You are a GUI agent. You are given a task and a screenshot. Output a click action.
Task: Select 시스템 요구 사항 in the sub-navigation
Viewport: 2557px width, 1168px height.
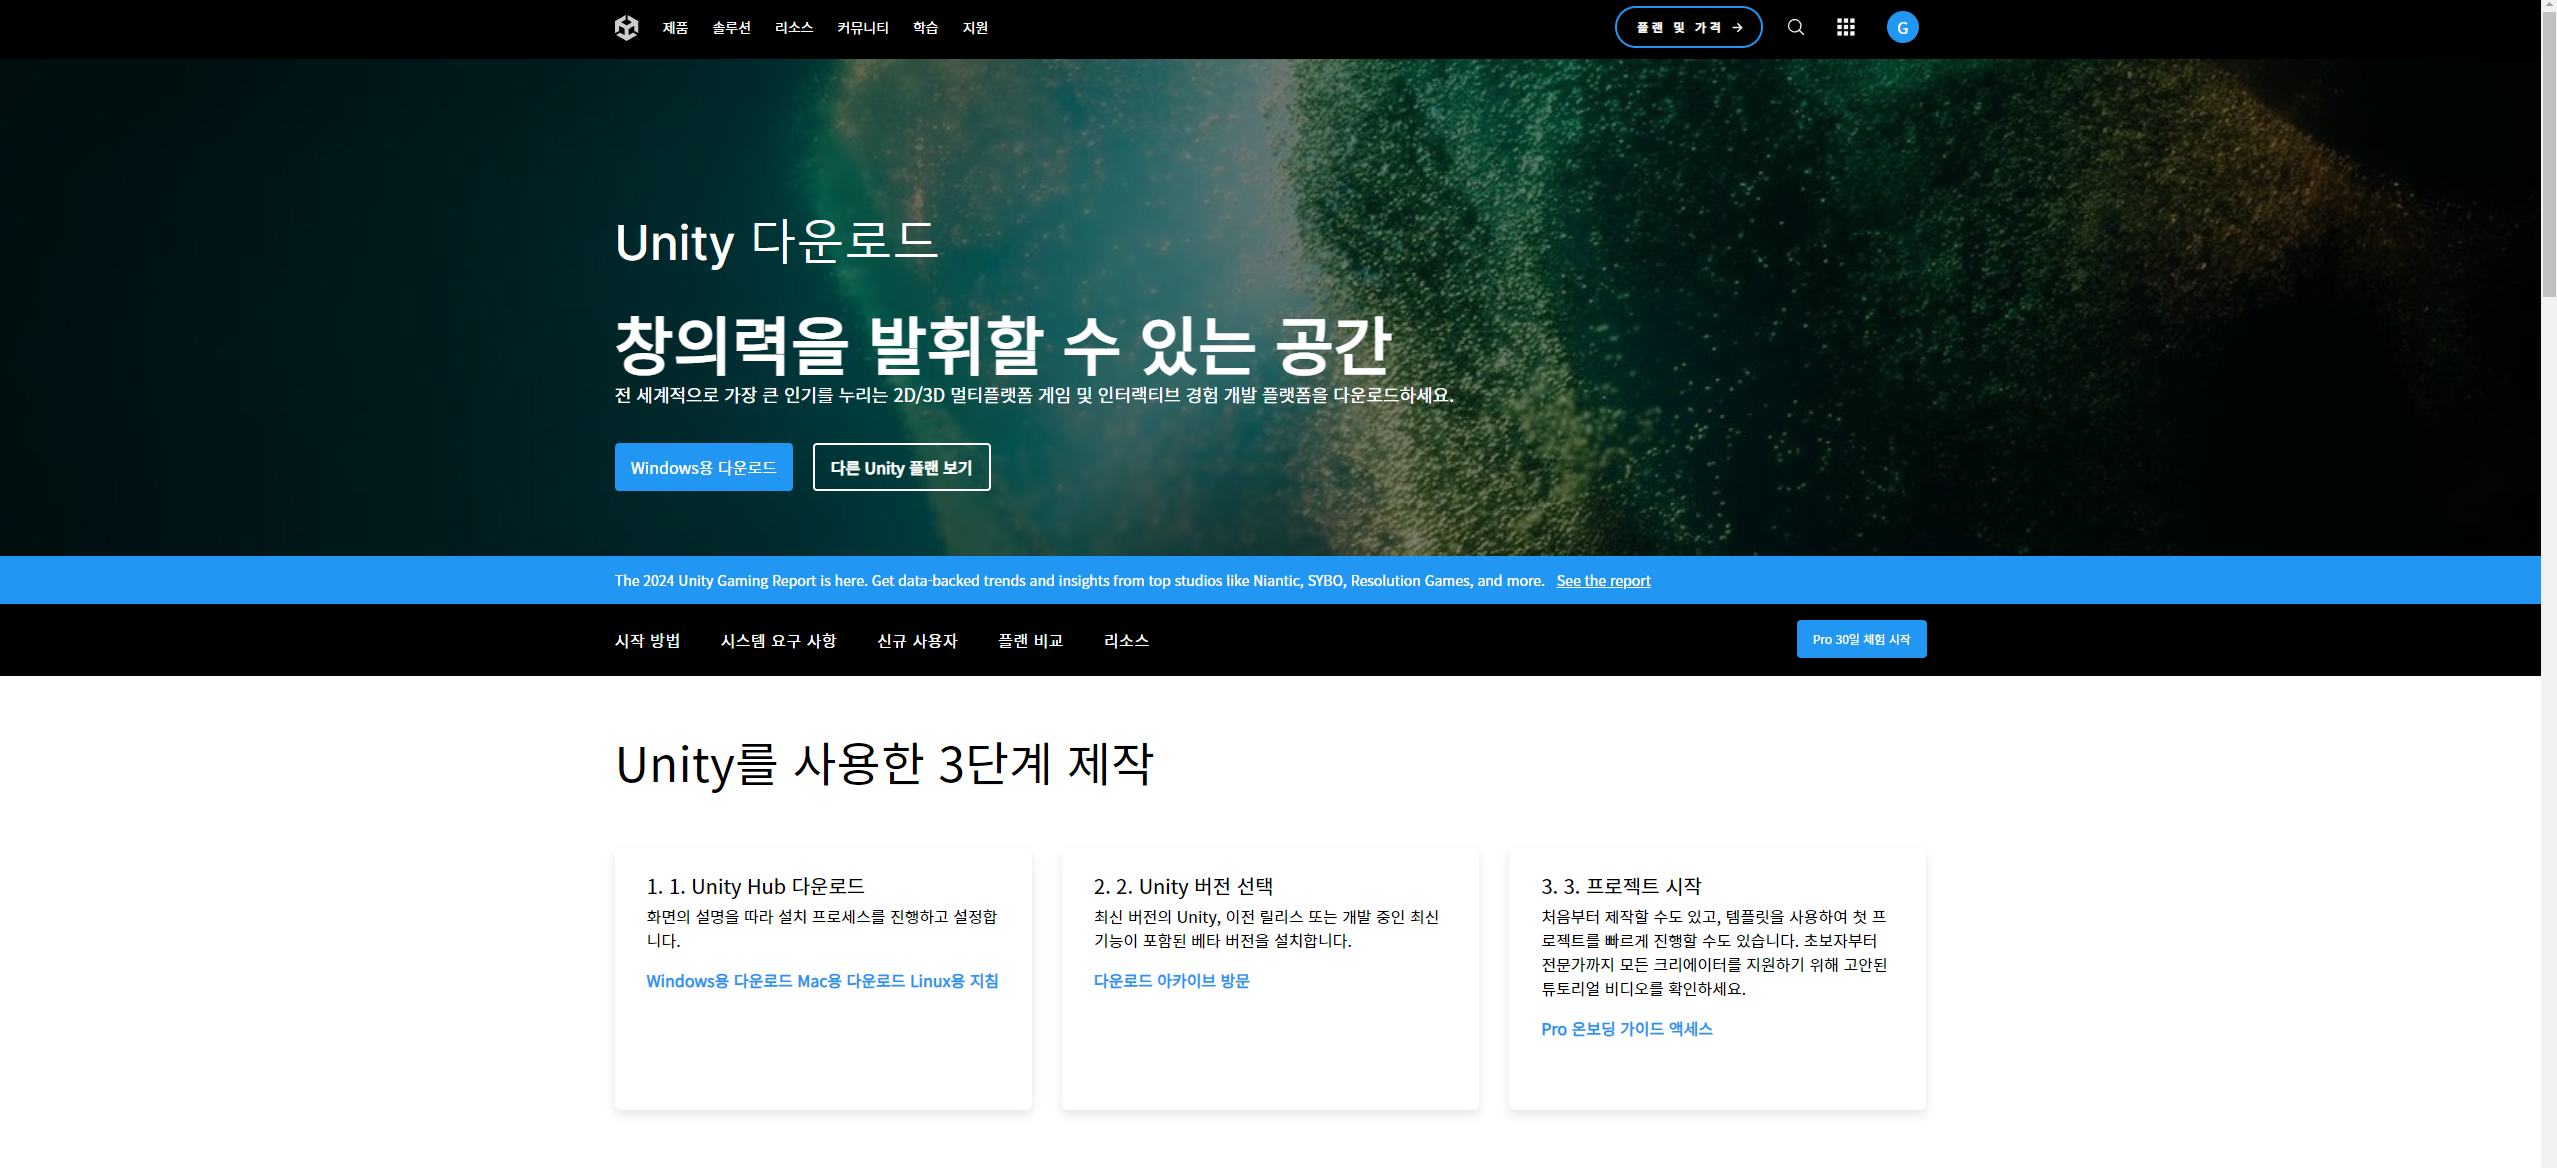click(x=781, y=641)
